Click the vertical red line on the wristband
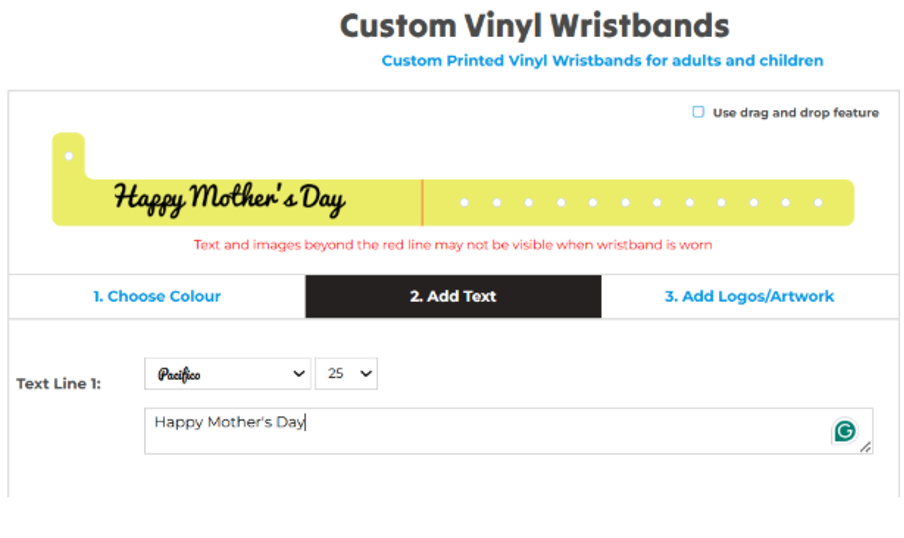 click(422, 202)
